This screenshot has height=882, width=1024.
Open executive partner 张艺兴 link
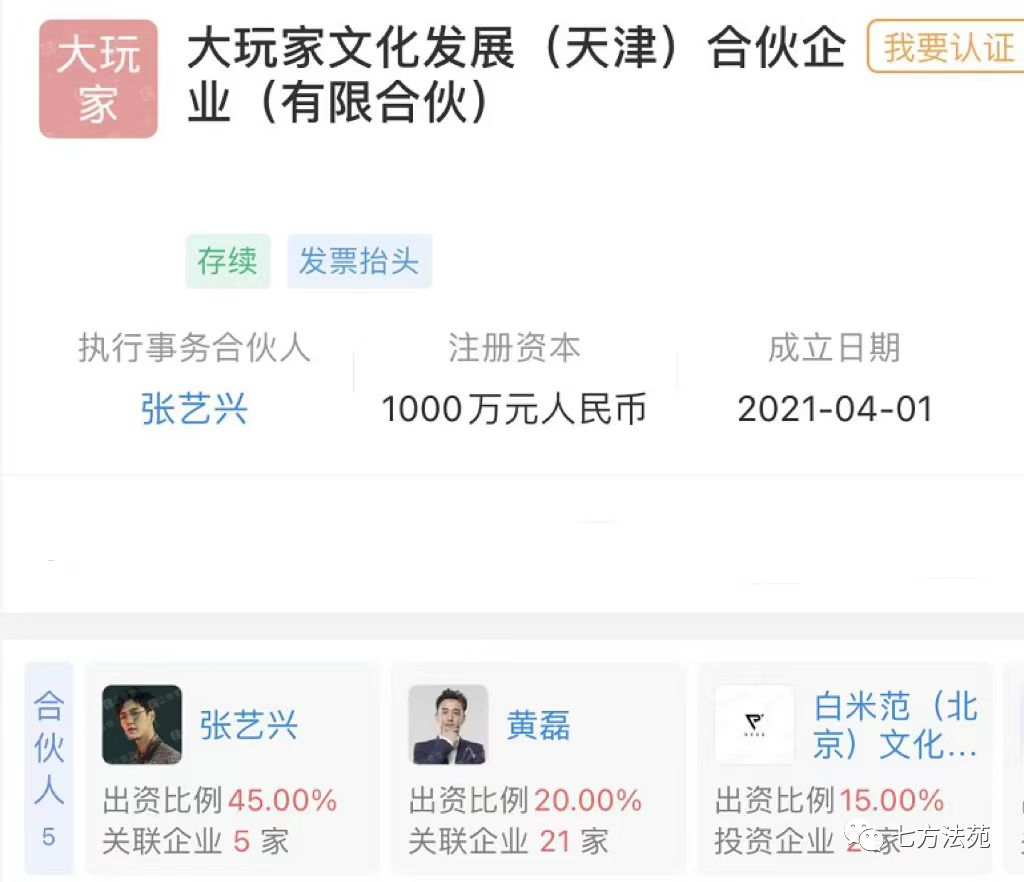click(x=194, y=409)
